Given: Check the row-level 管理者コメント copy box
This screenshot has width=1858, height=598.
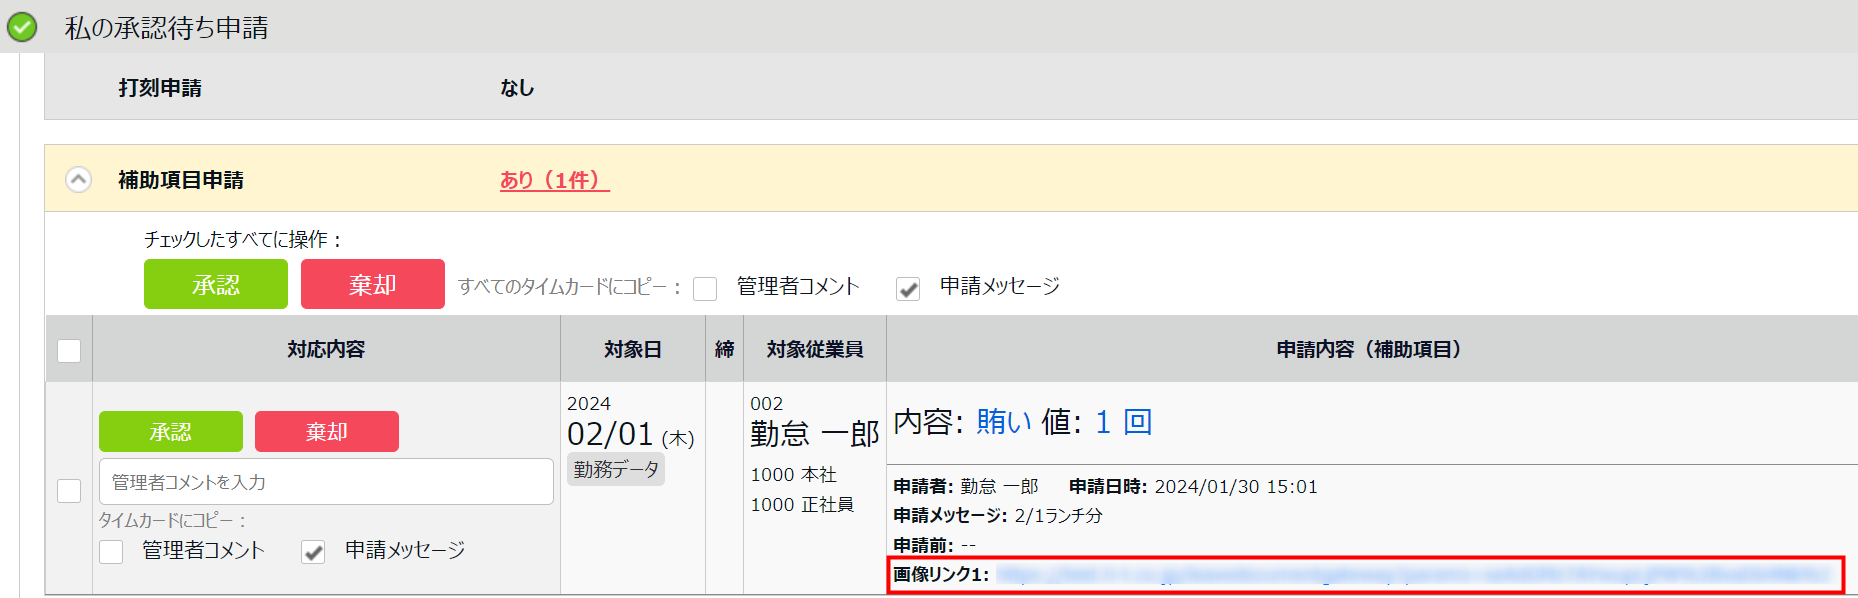Looking at the screenshot, I should (x=111, y=552).
